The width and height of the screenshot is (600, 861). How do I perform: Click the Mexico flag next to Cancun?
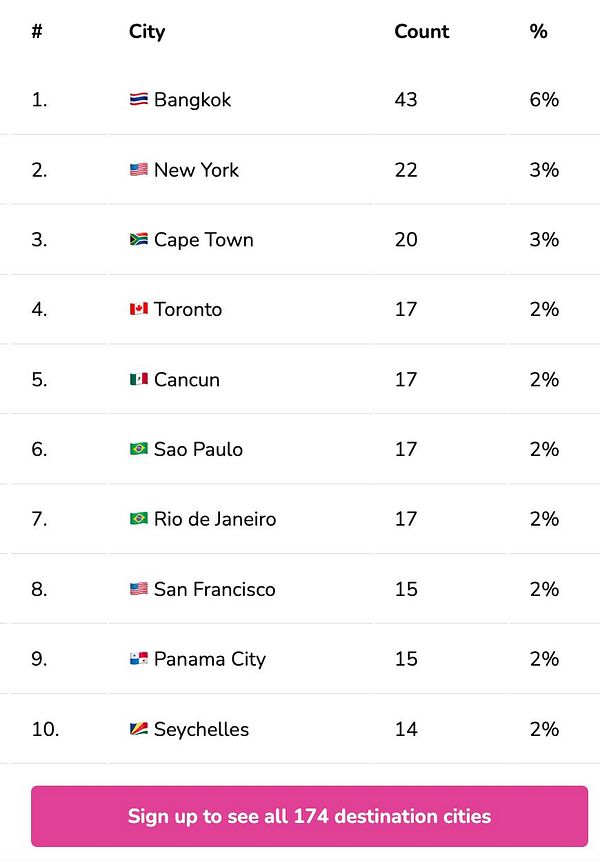tap(138, 379)
